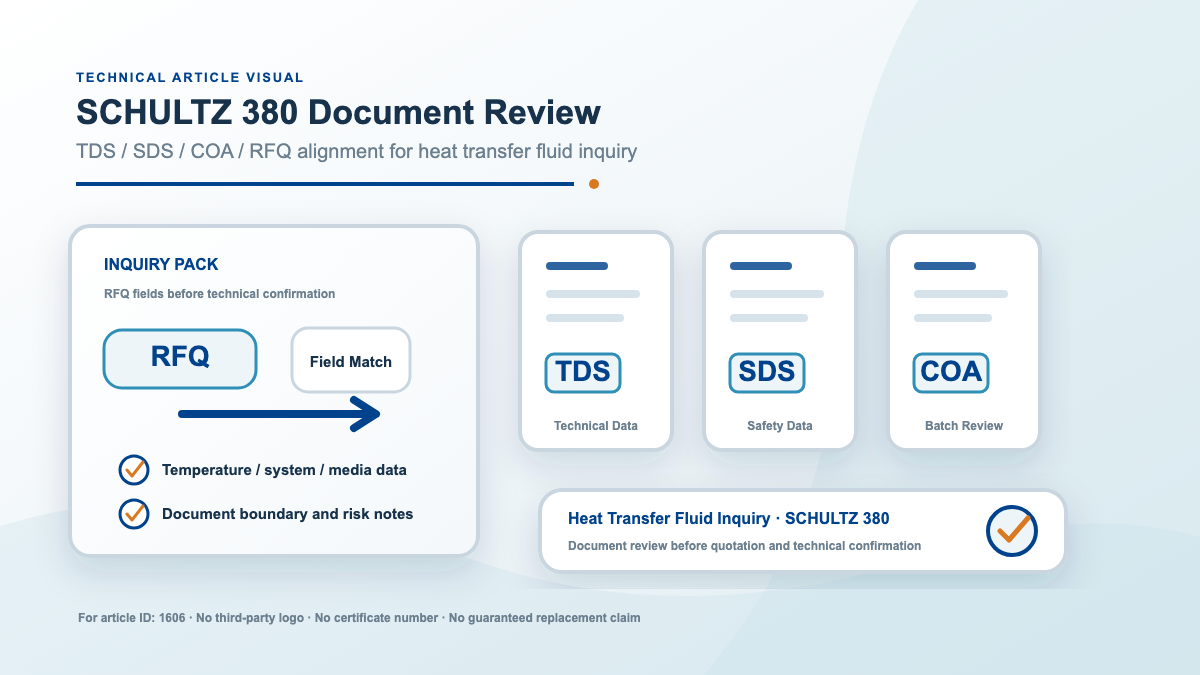Click the SDS badge icon

pyautogui.click(x=767, y=372)
